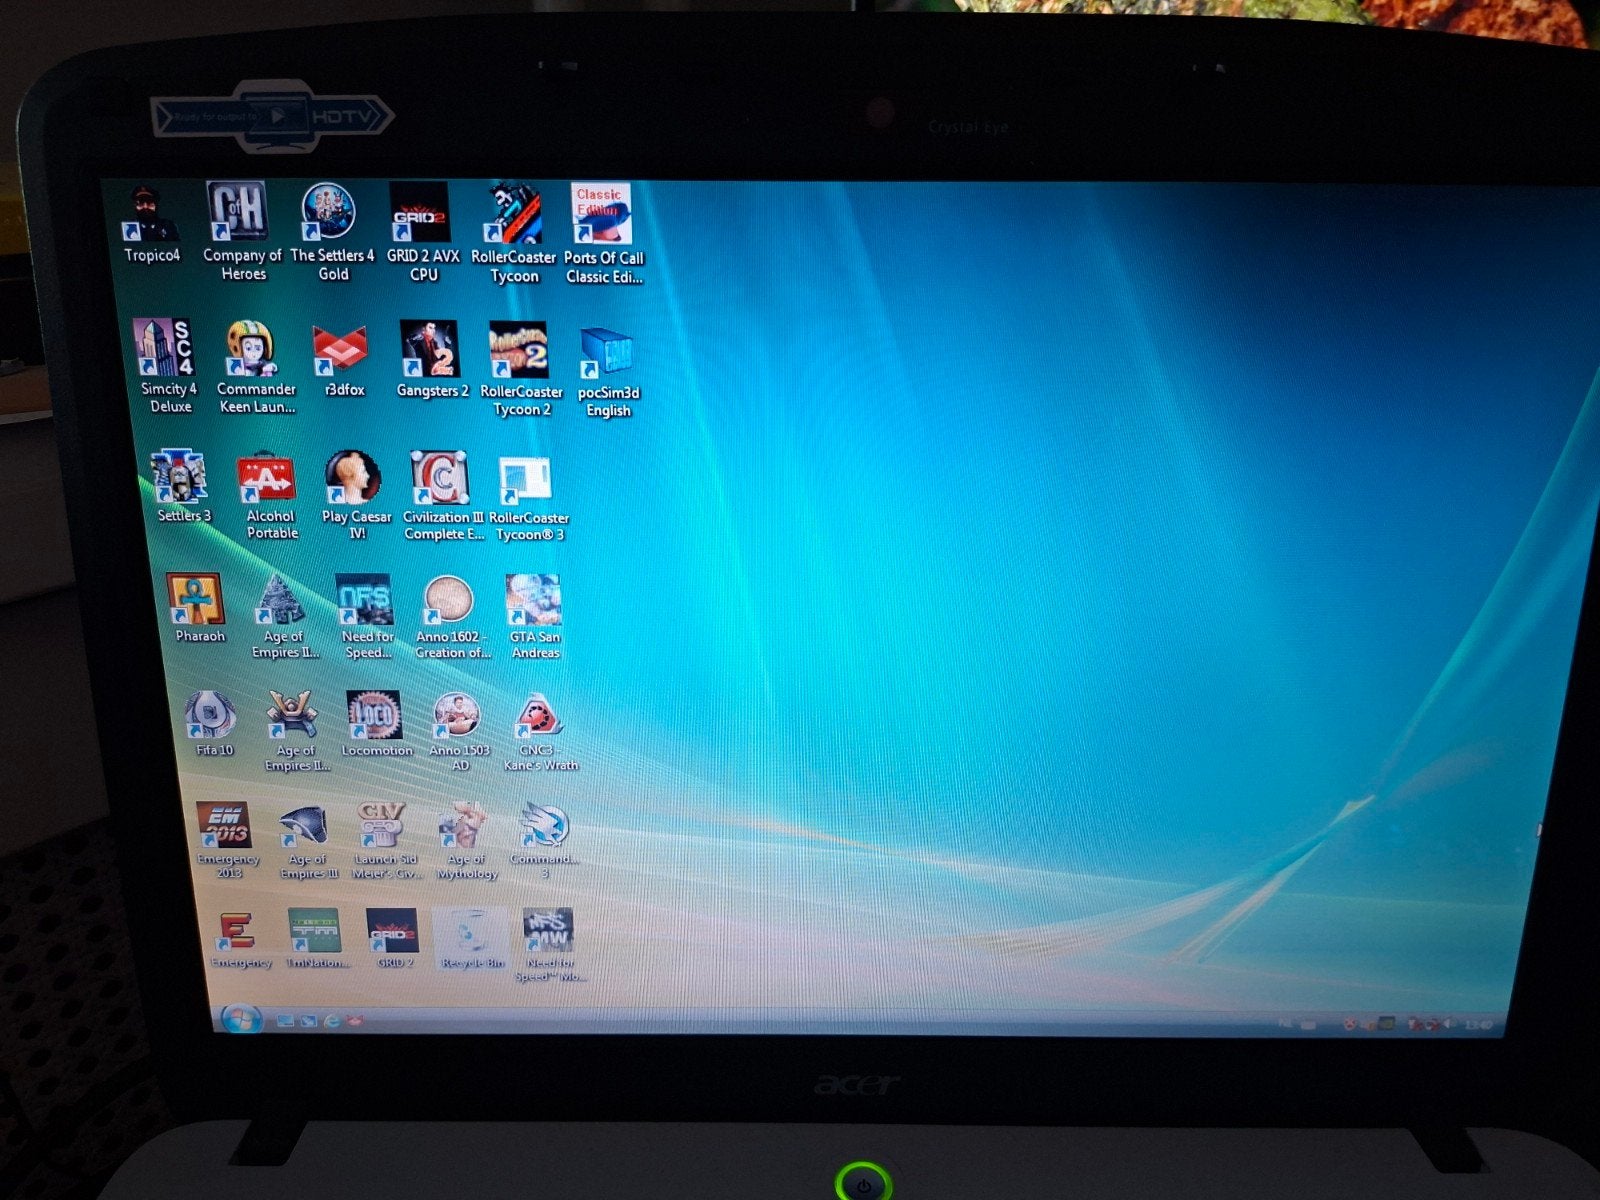Open the TmNations shortcut
This screenshot has width=1600, height=1200.
coord(316,939)
